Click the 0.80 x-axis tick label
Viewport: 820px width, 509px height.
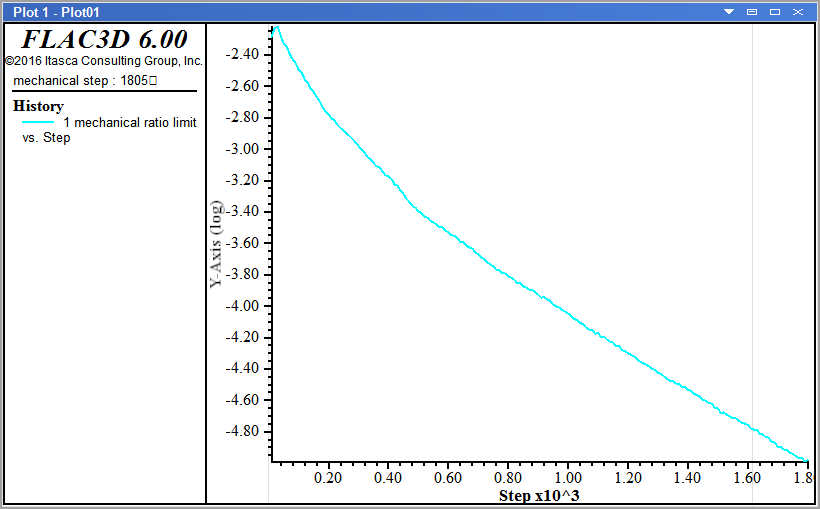508,478
